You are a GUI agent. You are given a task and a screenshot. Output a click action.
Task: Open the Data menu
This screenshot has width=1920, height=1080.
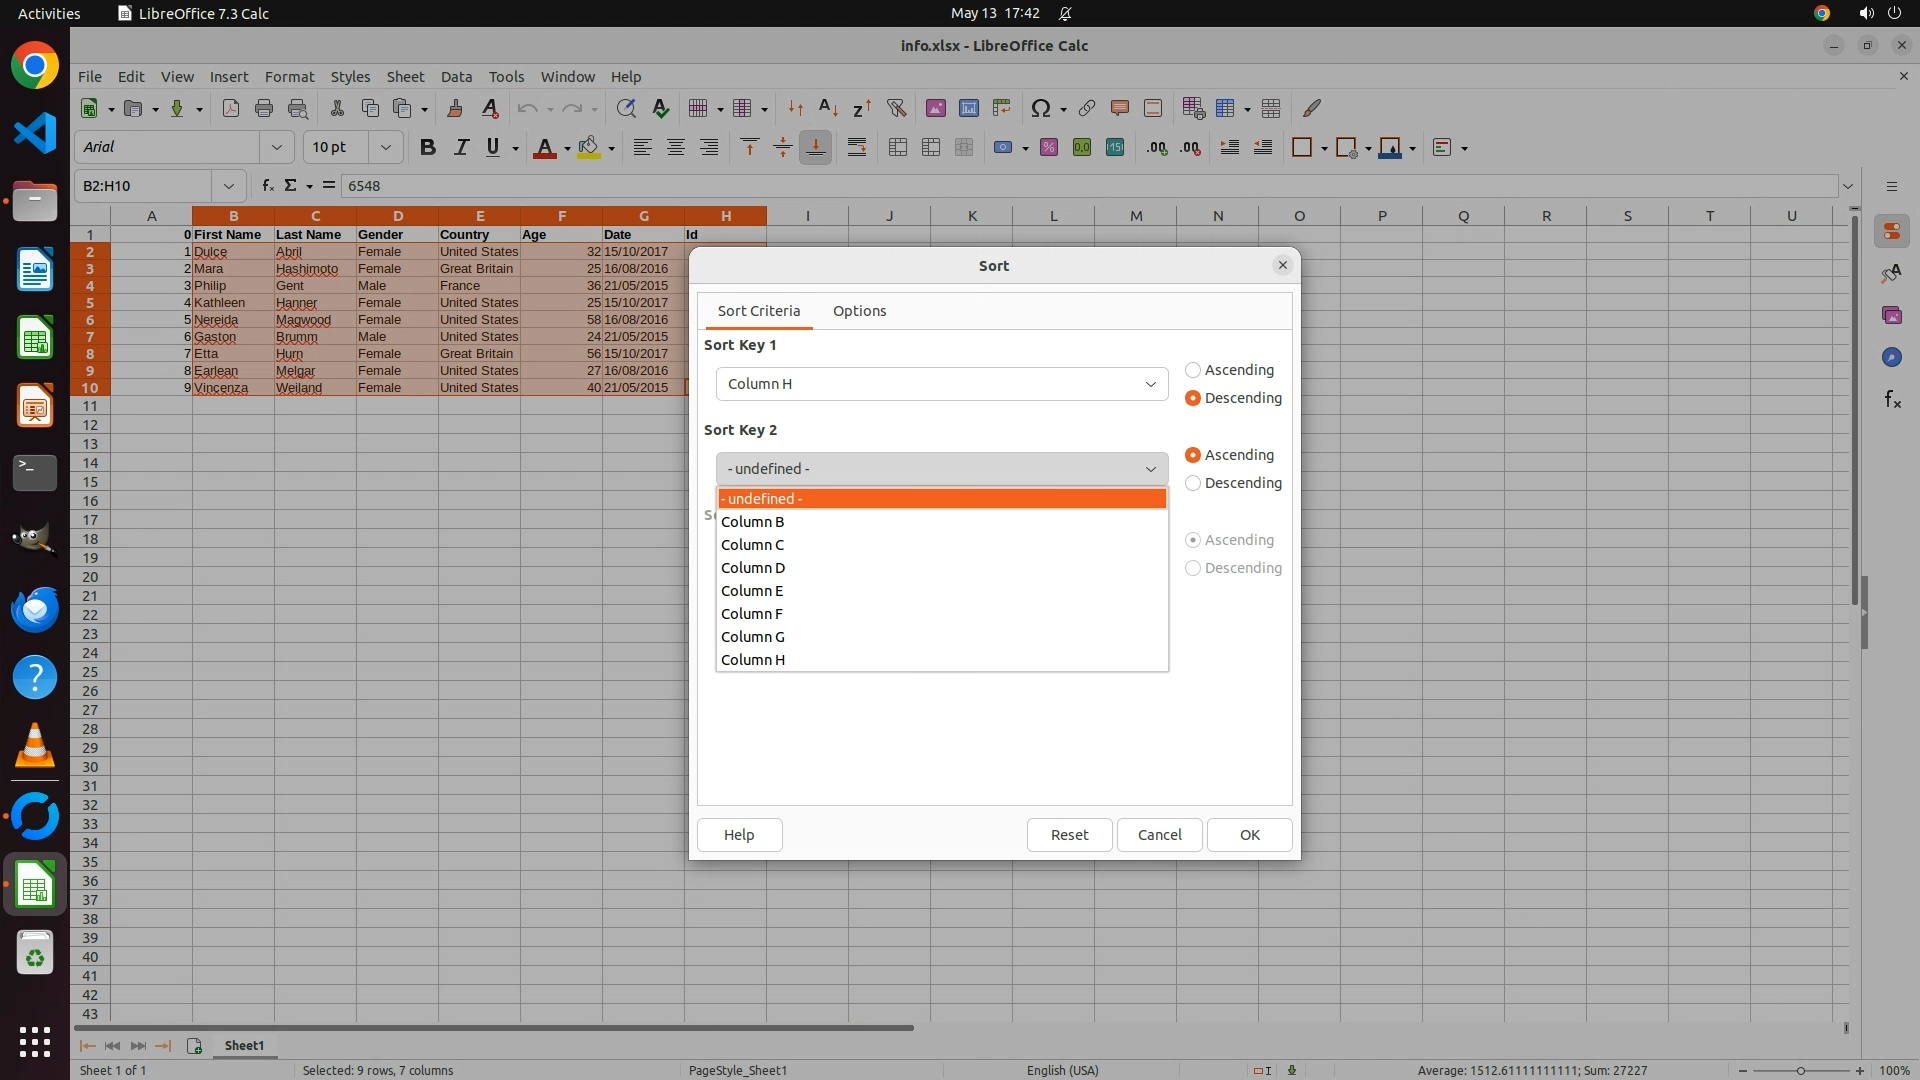(456, 77)
